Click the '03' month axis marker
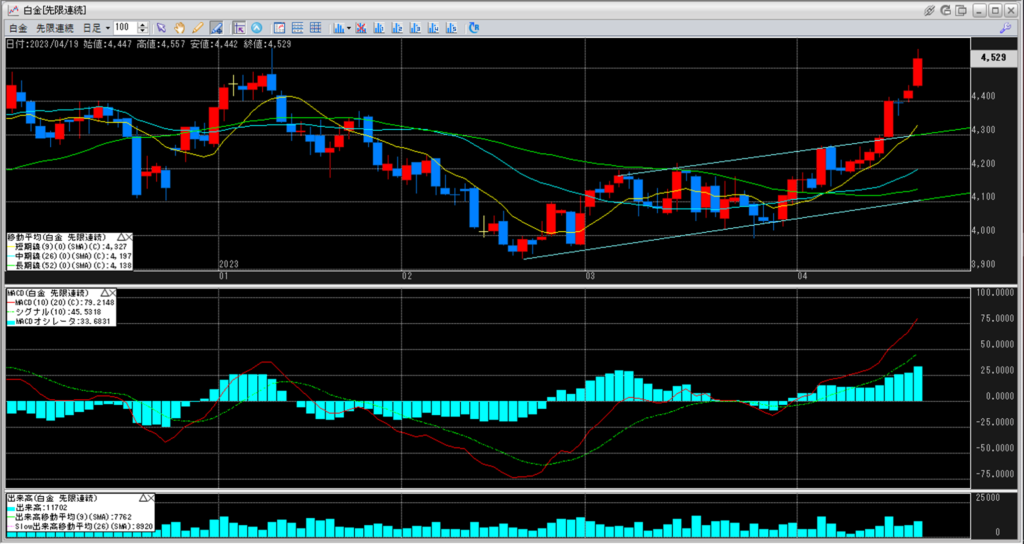This screenshot has height=544, width=1024. 590,276
